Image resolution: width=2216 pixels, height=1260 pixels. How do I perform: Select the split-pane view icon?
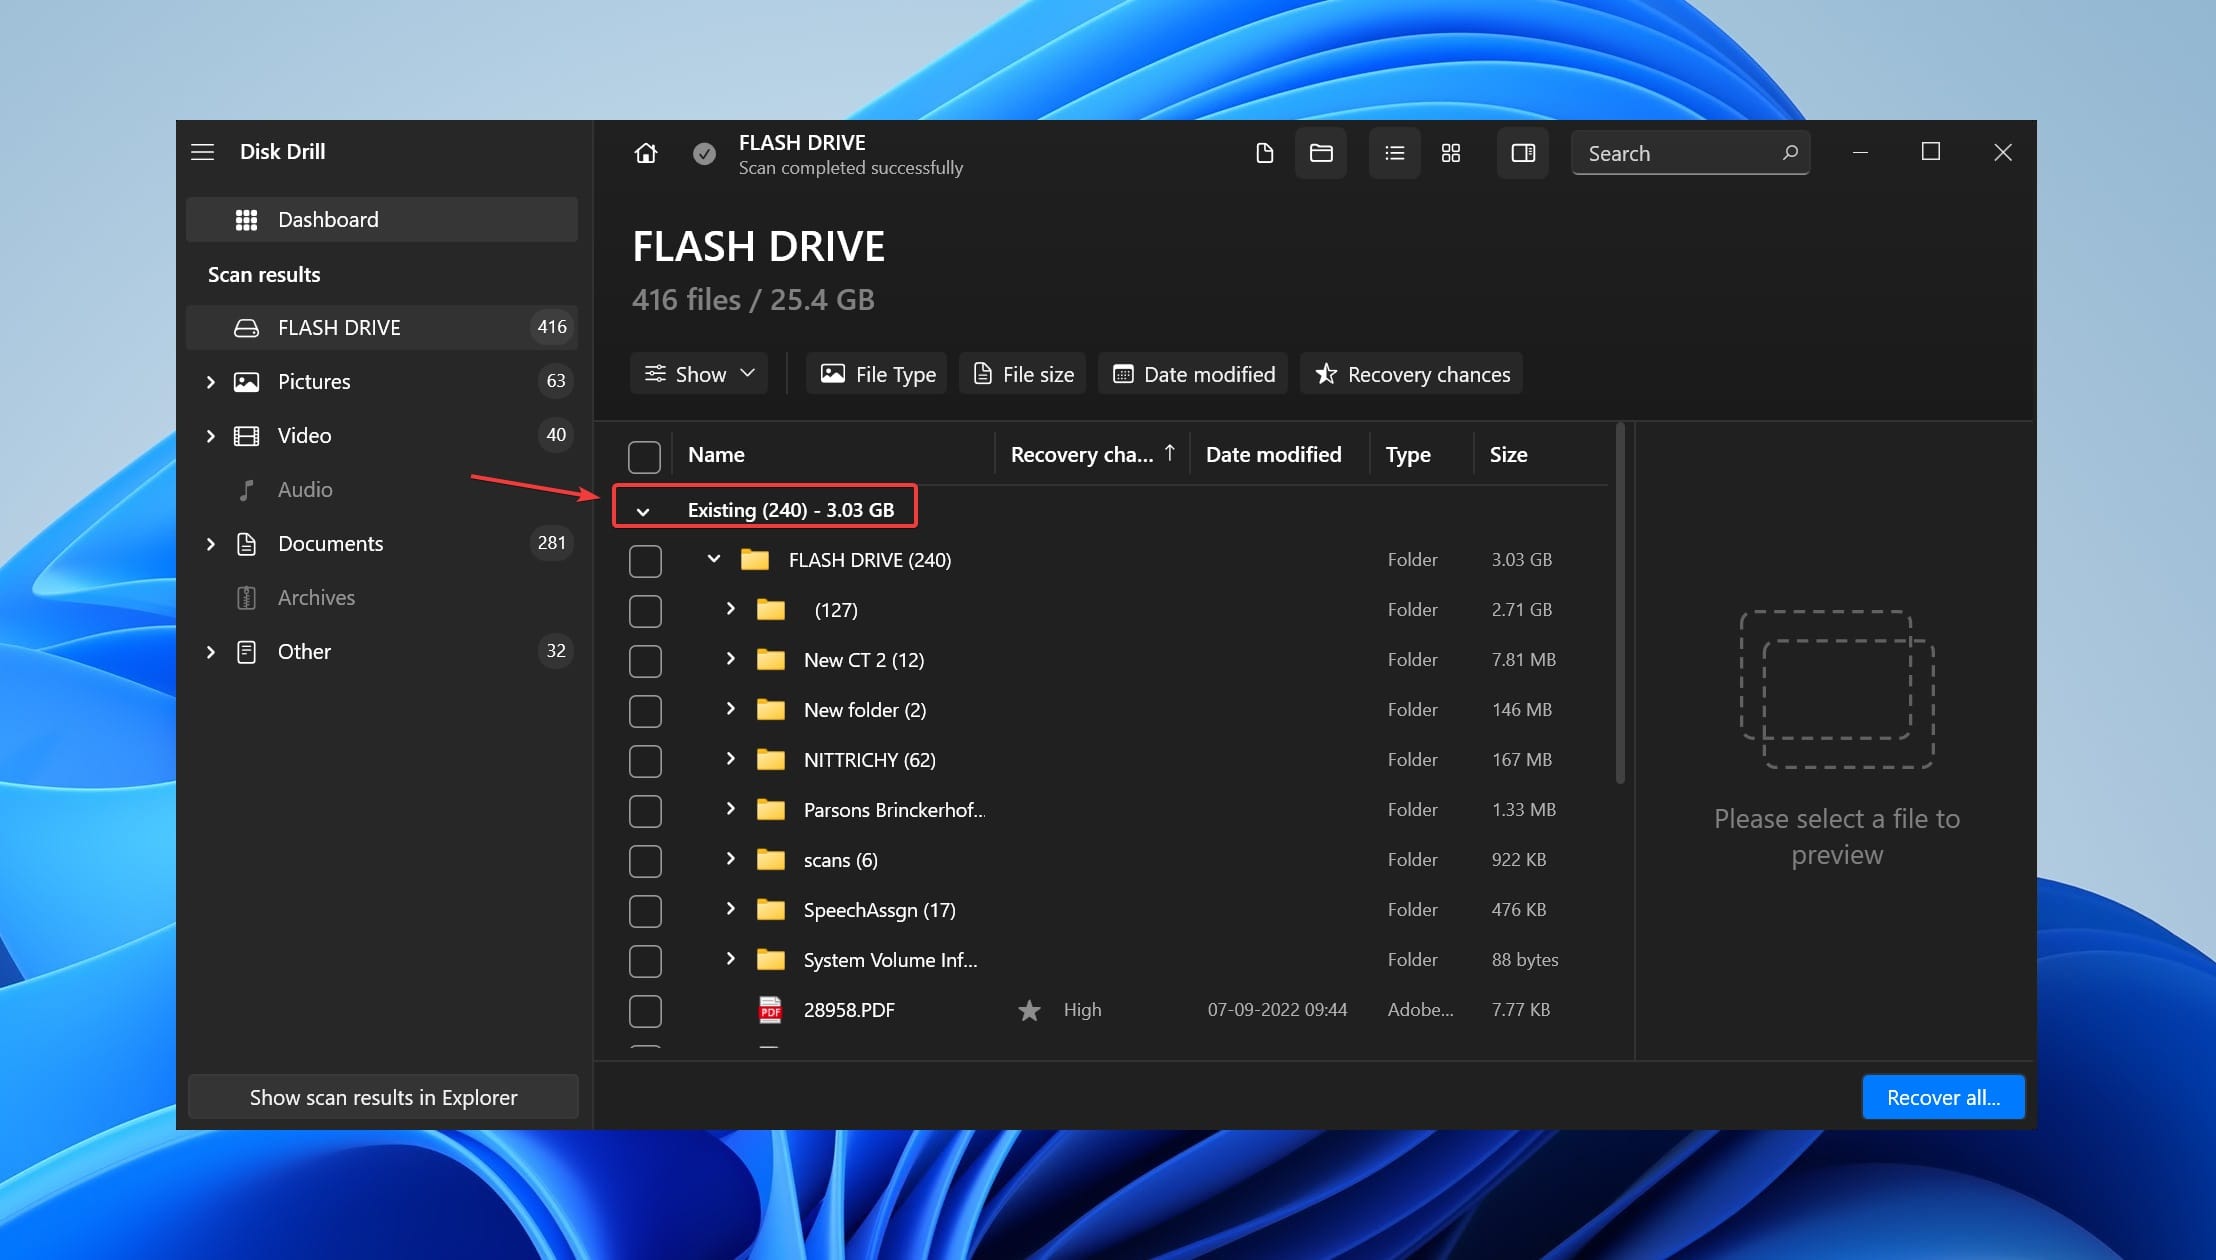[1520, 152]
